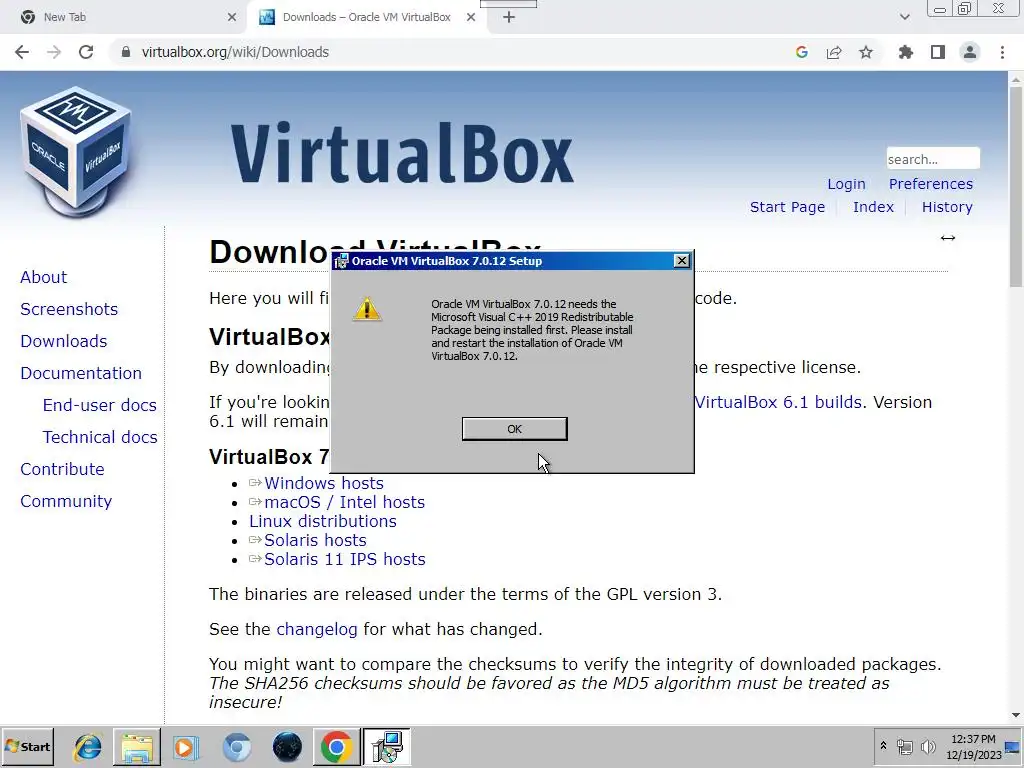This screenshot has width=1024, height=768.
Task: Download the Windows hosts package
Action: (x=324, y=483)
